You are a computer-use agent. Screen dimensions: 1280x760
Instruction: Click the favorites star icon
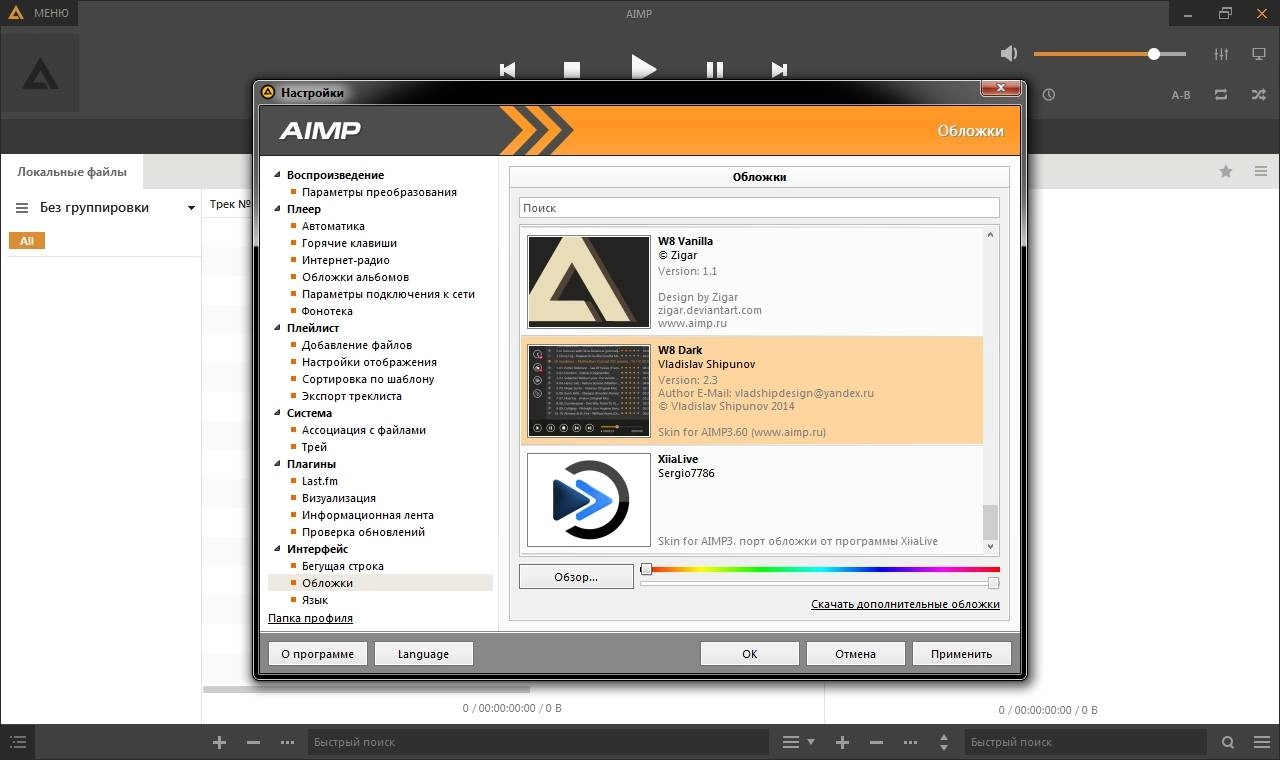click(x=1226, y=172)
